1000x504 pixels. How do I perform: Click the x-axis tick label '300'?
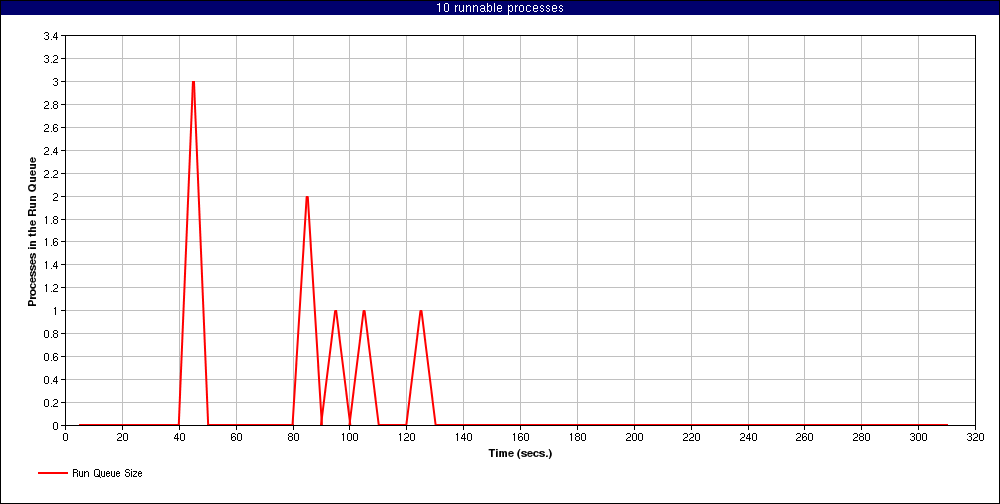coord(918,437)
